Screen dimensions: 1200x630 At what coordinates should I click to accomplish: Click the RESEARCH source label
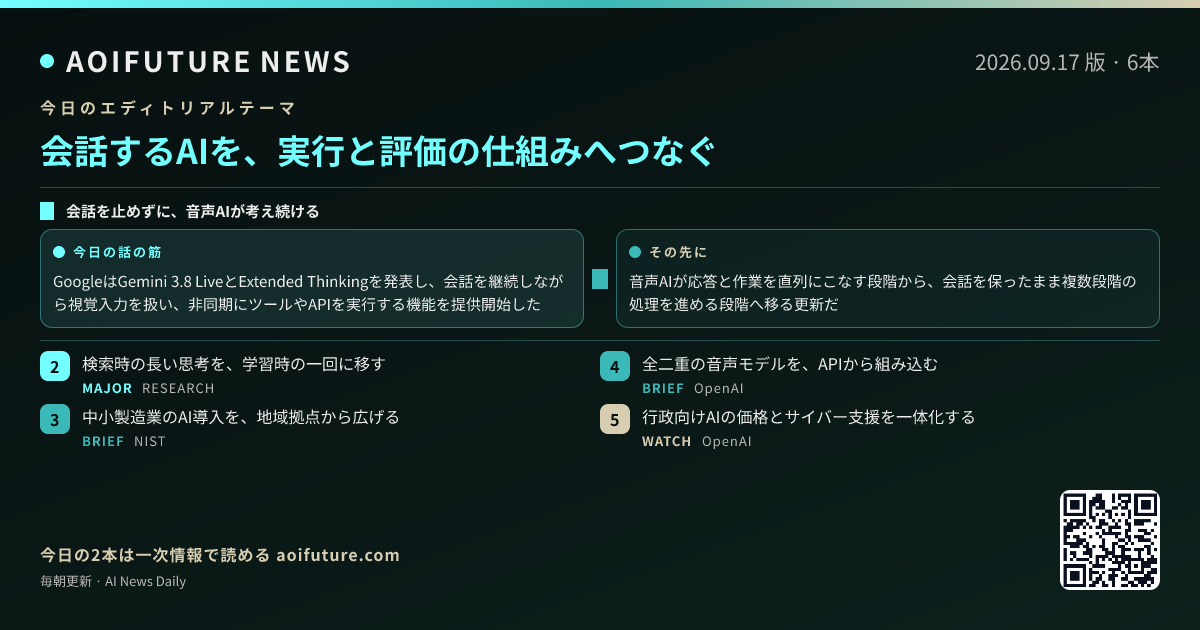178,388
